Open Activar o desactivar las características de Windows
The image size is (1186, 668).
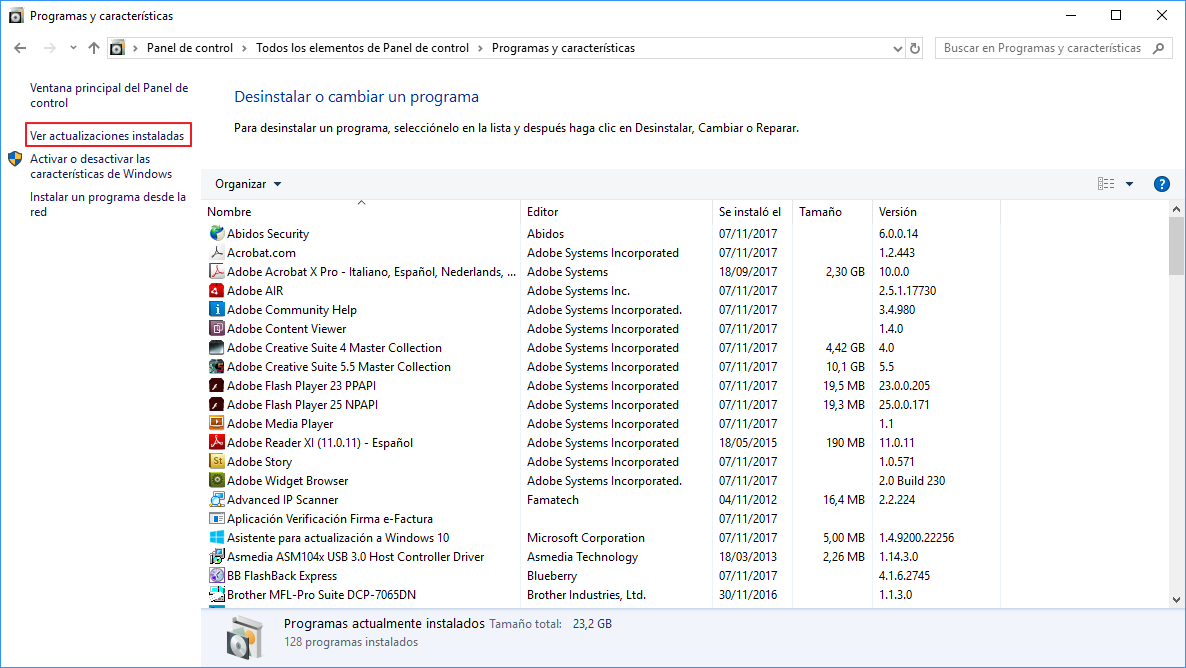101,166
